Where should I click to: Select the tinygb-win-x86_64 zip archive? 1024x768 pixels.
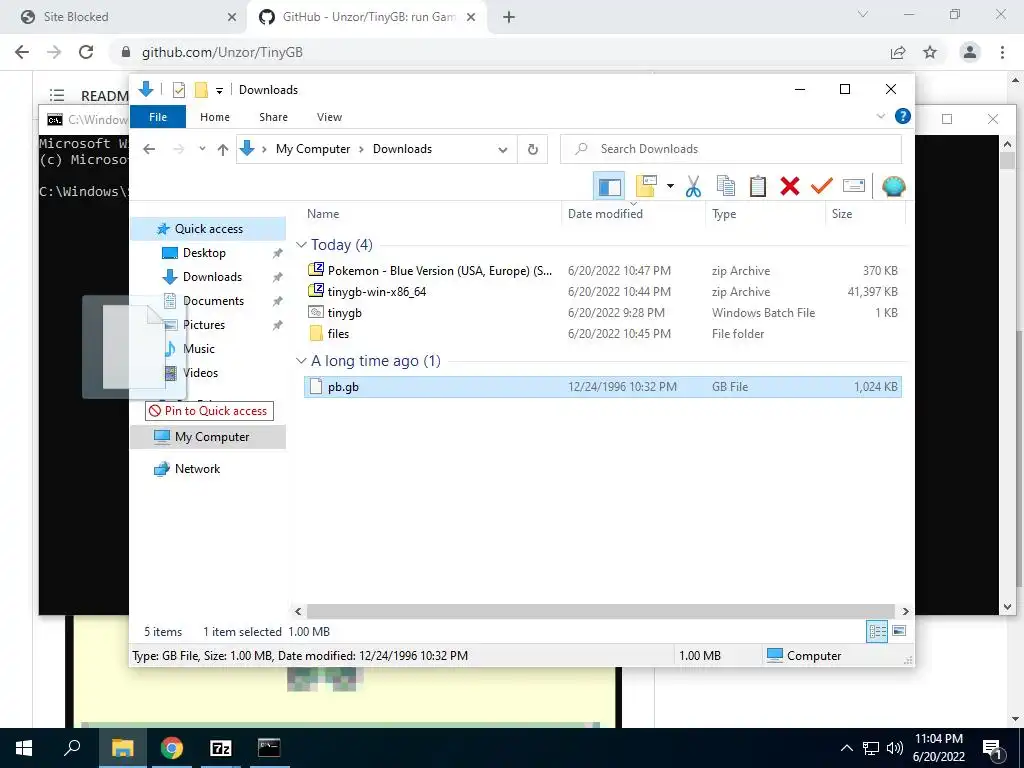click(x=603, y=291)
